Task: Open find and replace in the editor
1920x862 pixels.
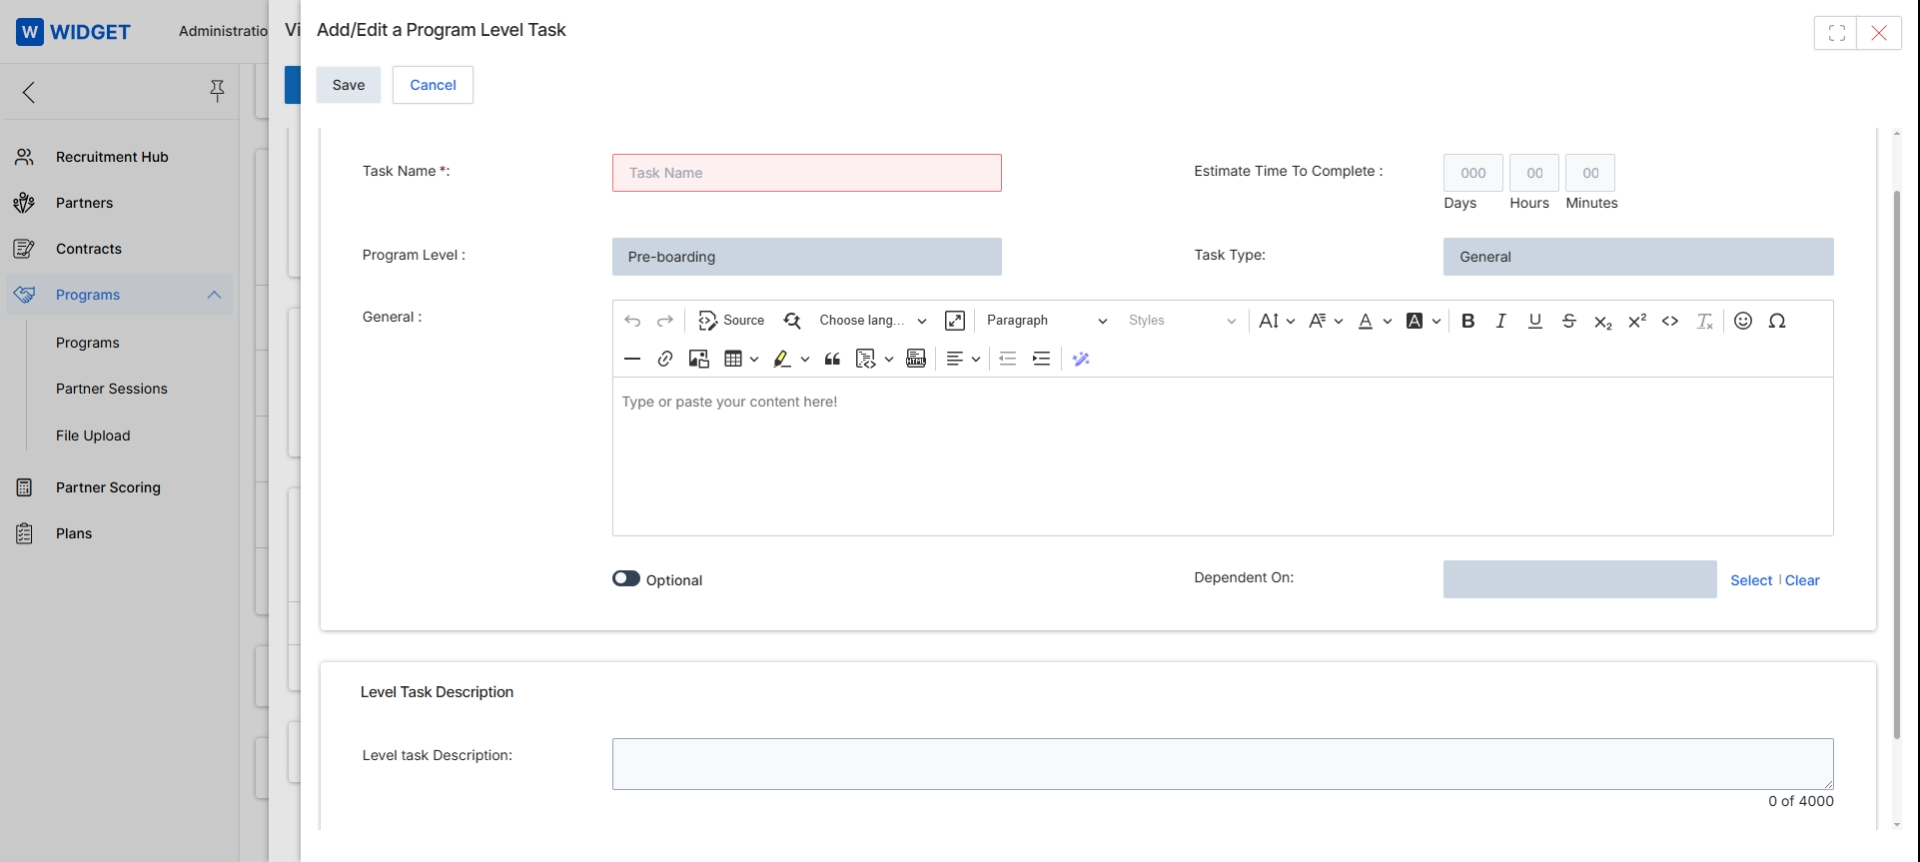Action: tap(792, 320)
